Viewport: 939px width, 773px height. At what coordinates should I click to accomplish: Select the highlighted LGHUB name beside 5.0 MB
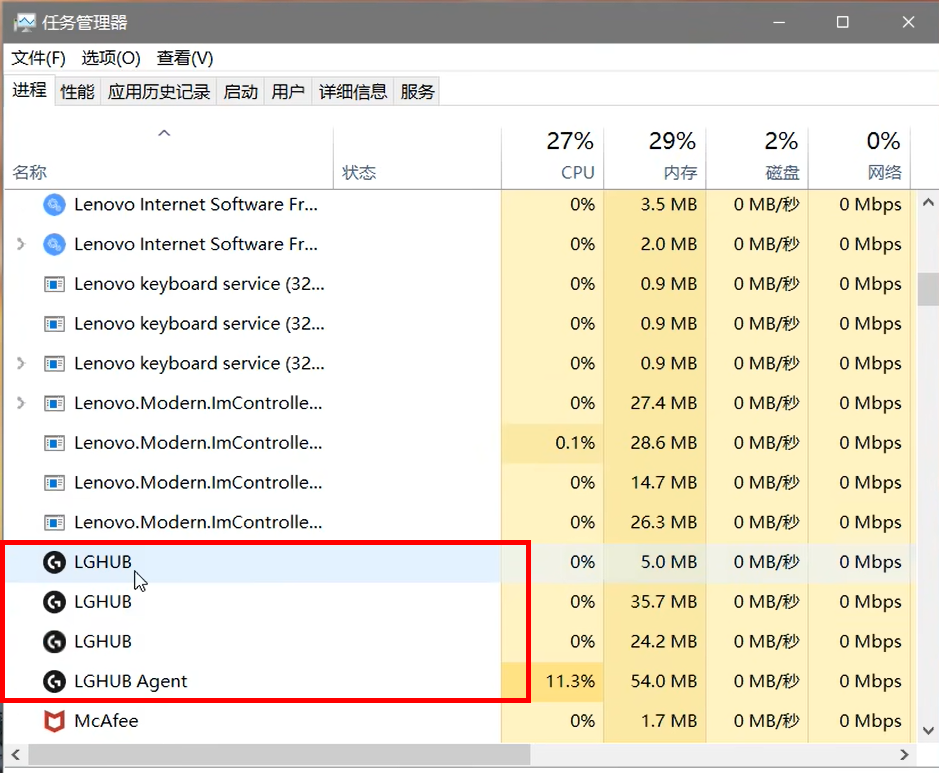coord(103,562)
